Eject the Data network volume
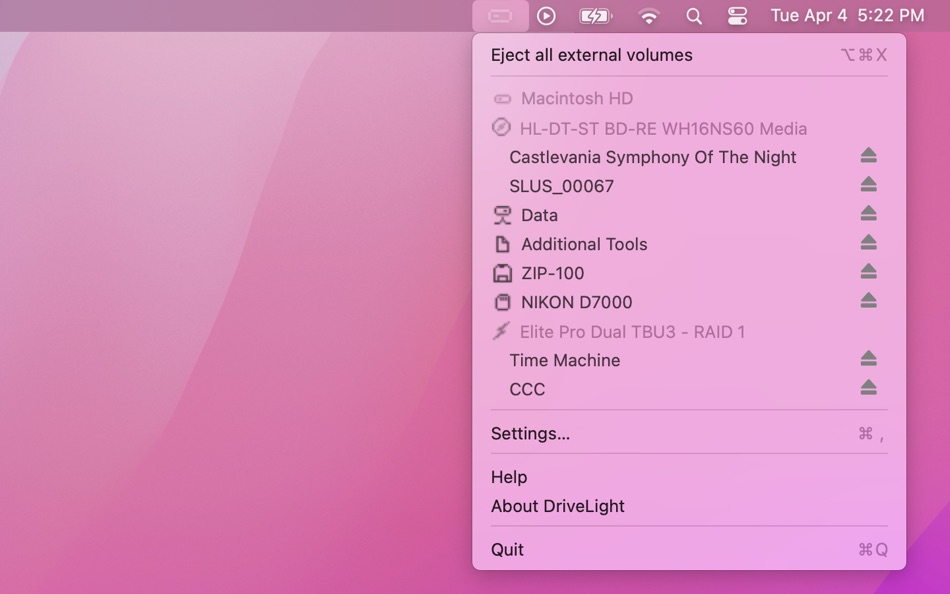 tap(868, 213)
